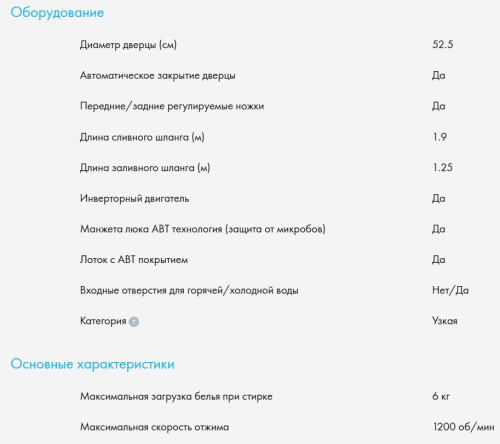Open the Категория help question-mark icon
Screen dimensions: 500x444
[x=134, y=322]
